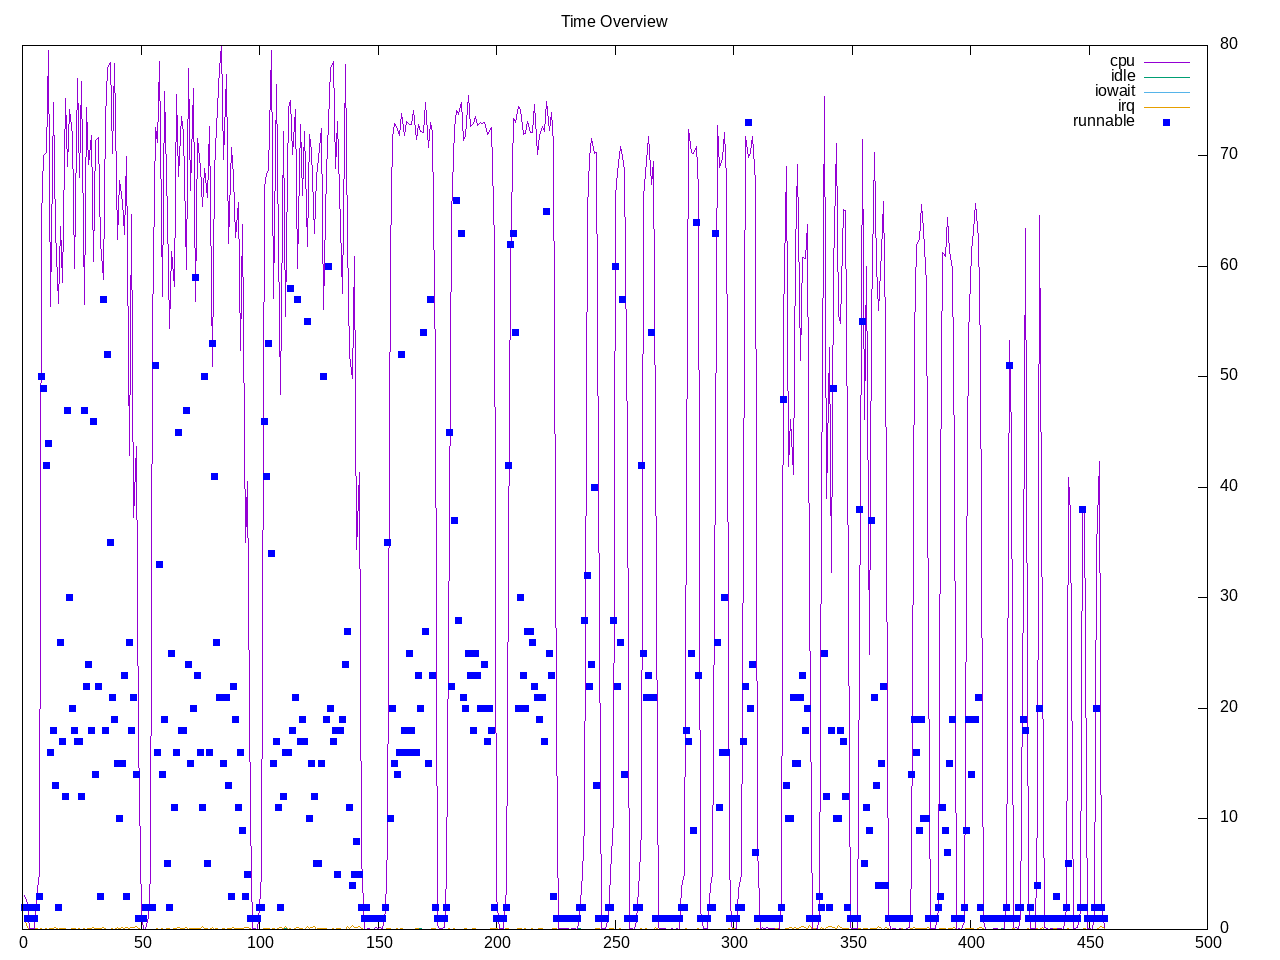Click the 400 tick label on x-axis

[x=970, y=942]
